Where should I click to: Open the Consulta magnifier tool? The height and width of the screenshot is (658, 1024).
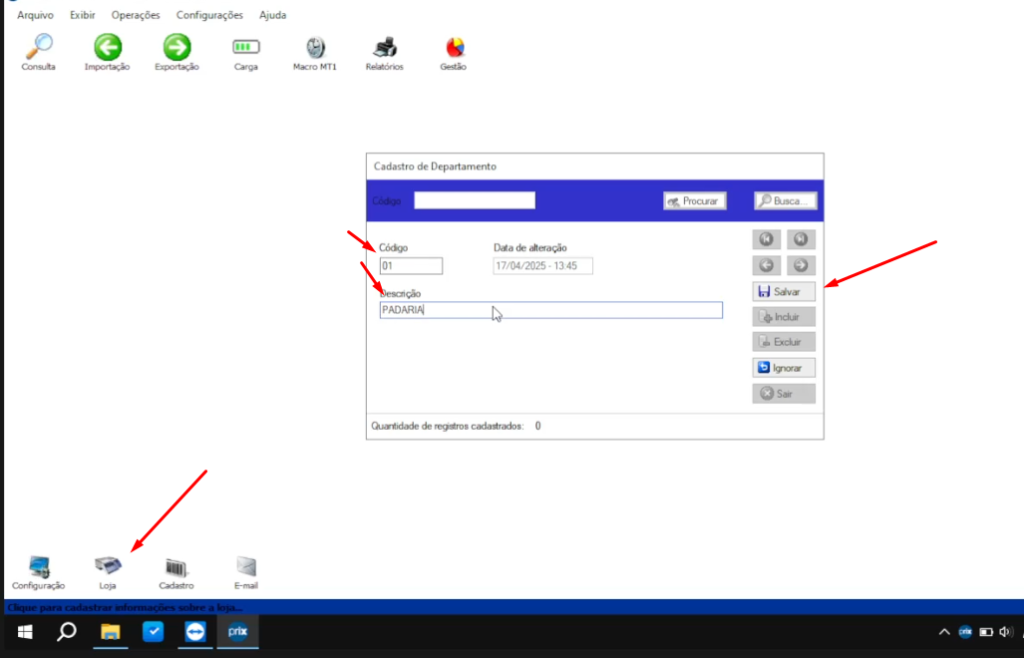(39, 47)
